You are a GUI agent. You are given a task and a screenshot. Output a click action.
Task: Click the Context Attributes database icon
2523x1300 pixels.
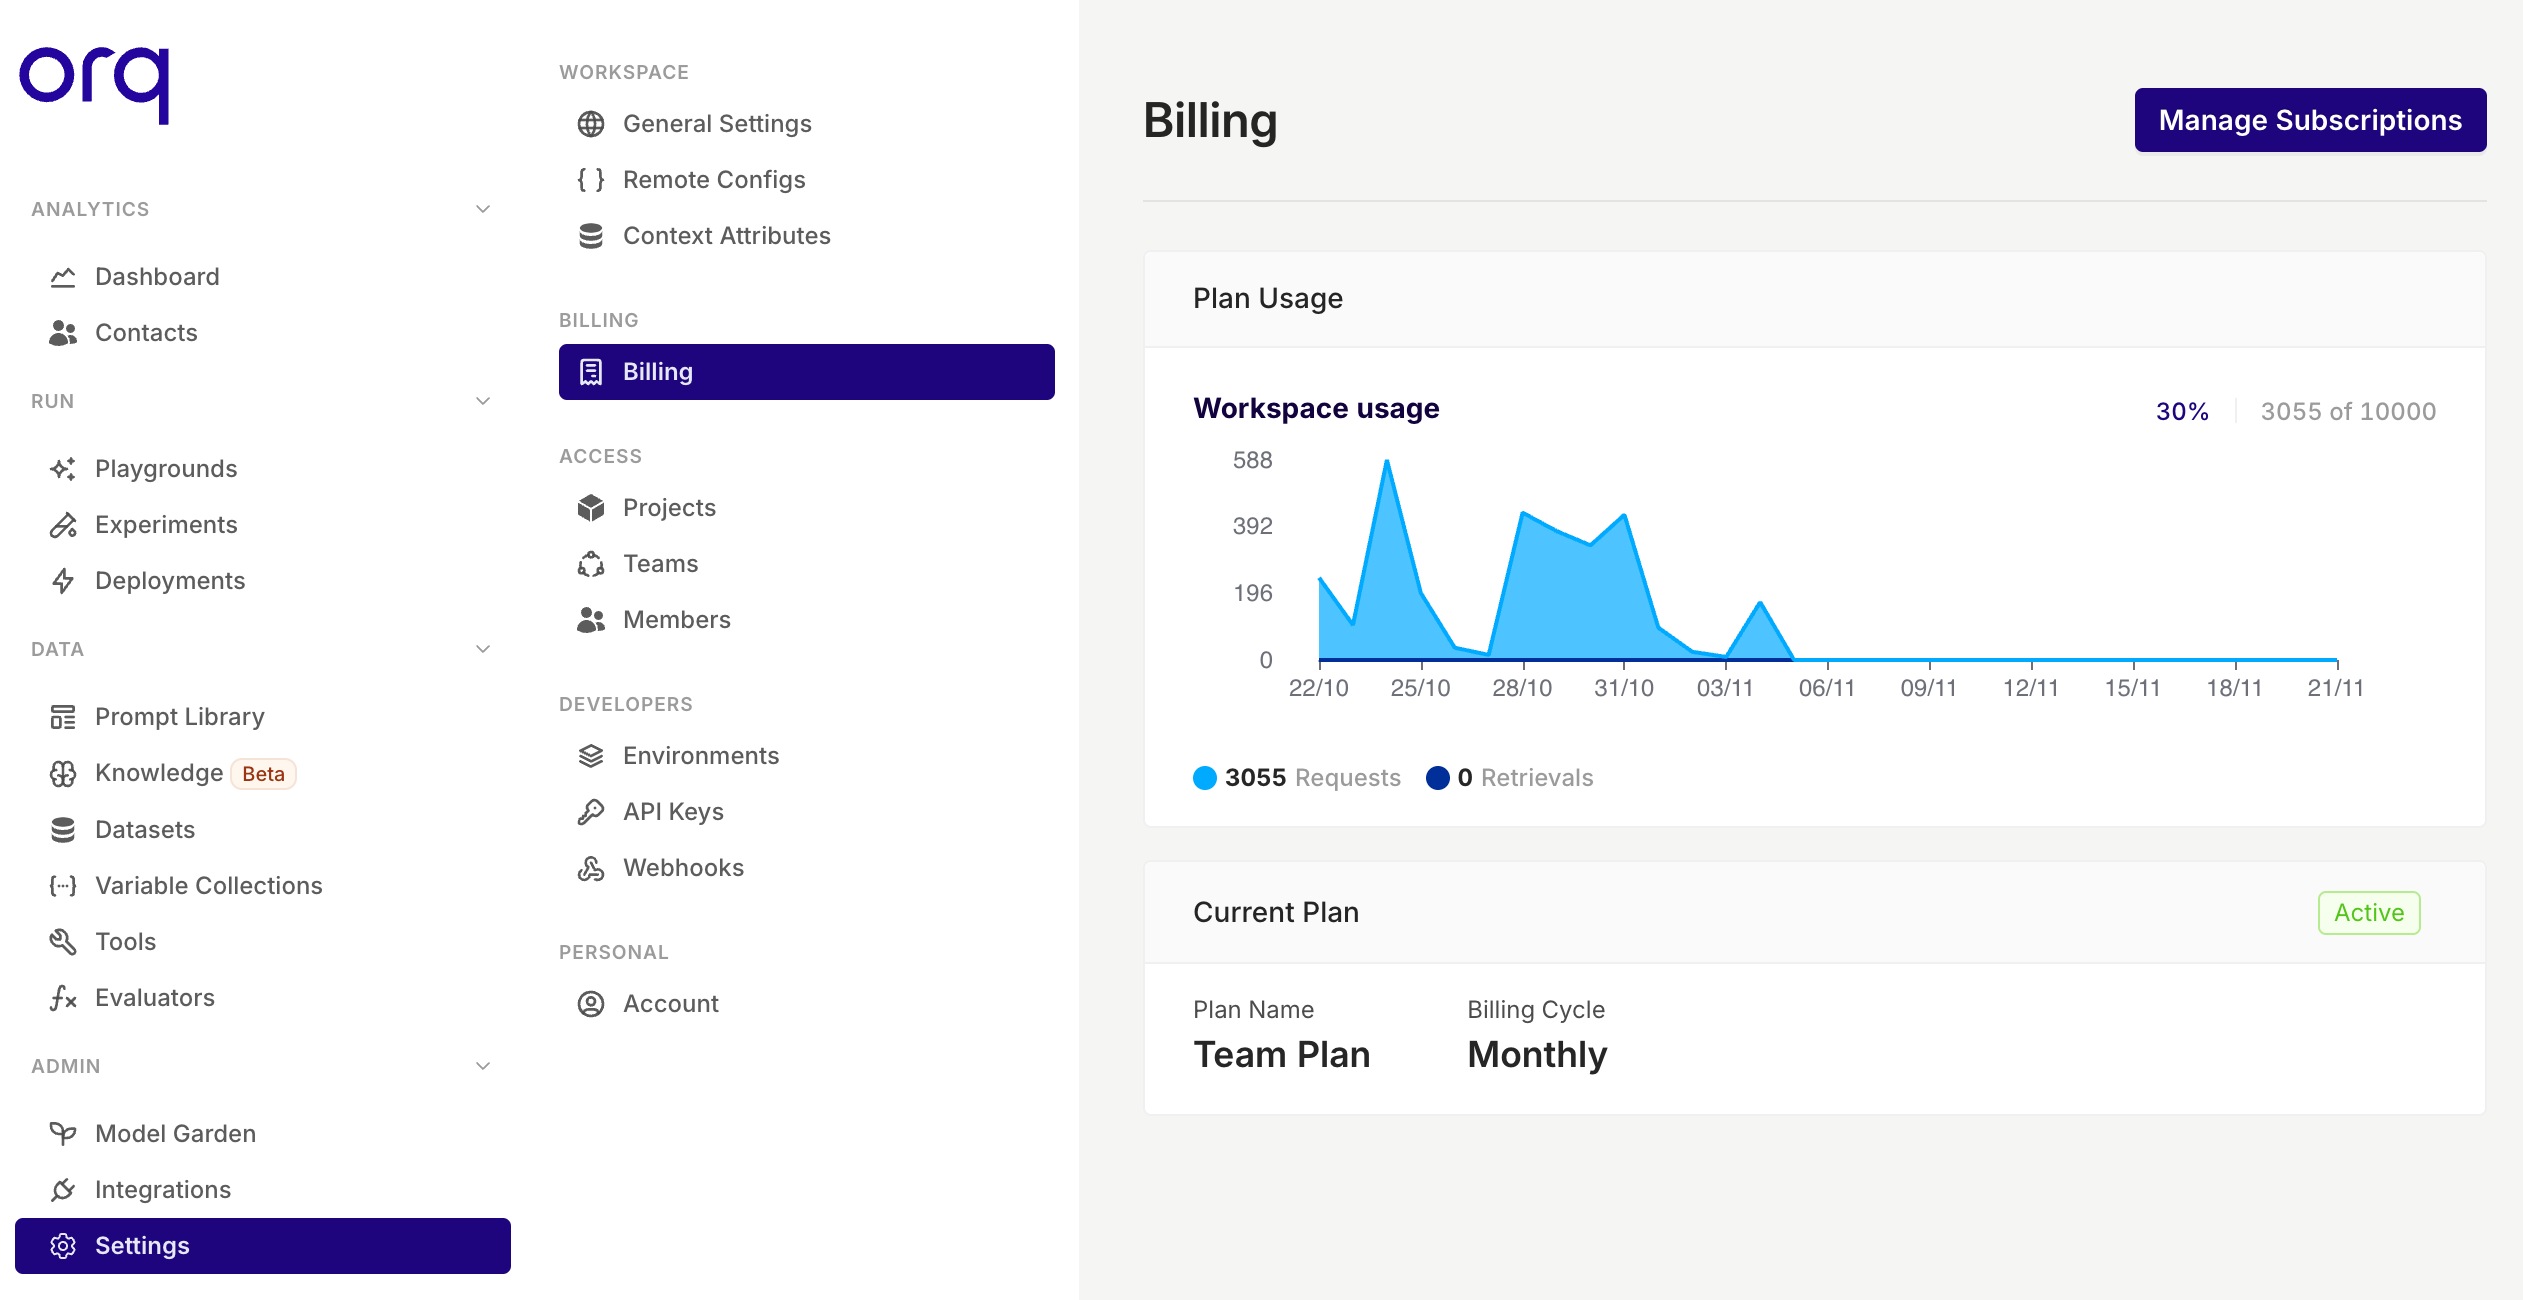pos(591,236)
